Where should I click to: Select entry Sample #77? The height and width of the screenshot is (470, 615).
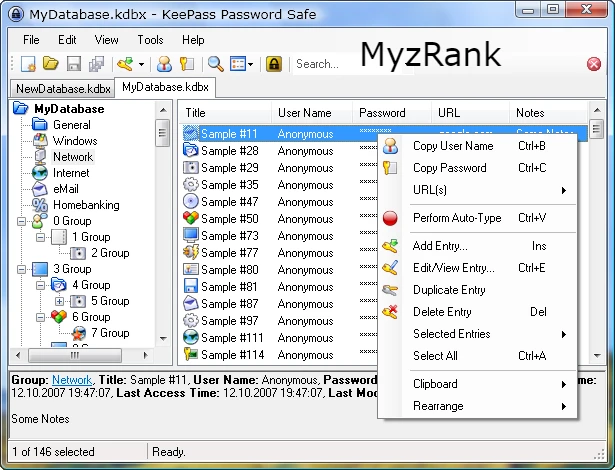229,253
